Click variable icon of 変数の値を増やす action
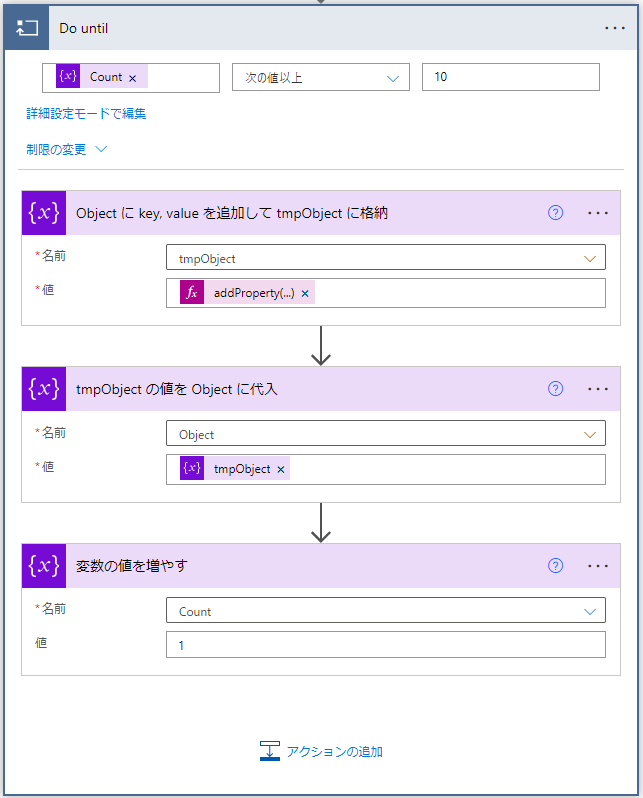The width and height of the screenshot is (643, 798). coord(44,566)
